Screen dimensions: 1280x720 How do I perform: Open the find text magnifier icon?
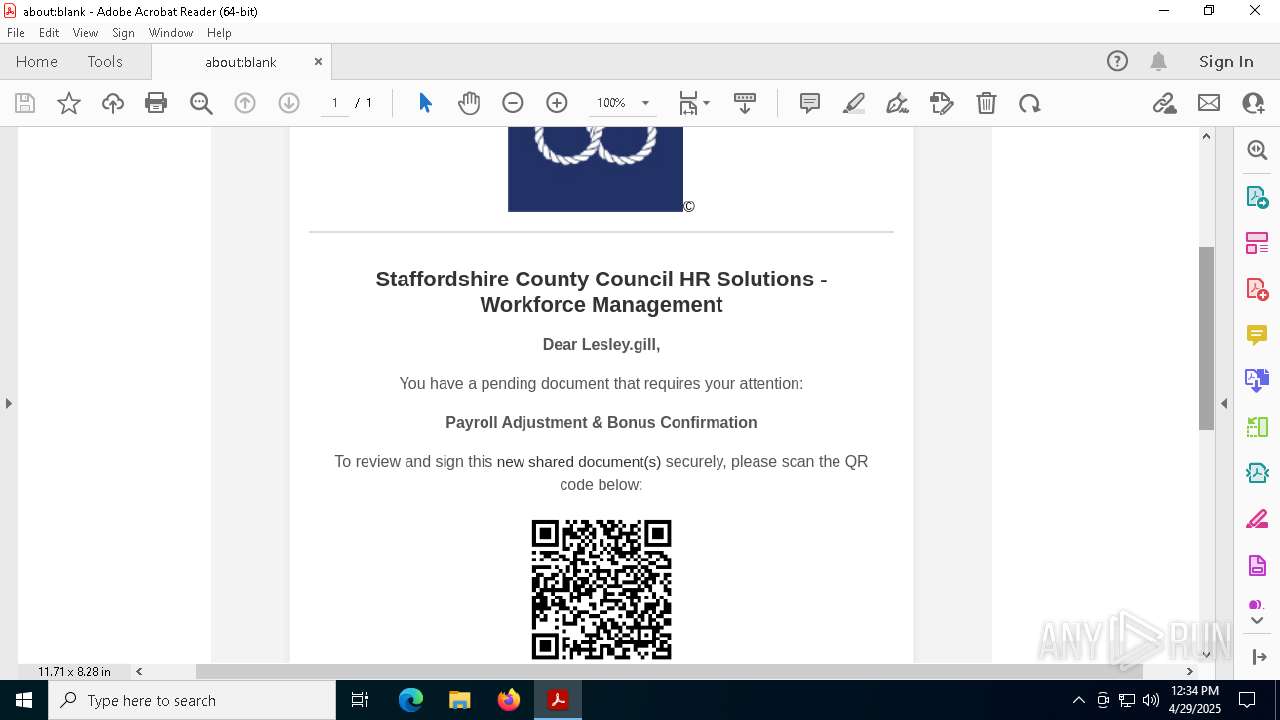[x=201, y=103]
